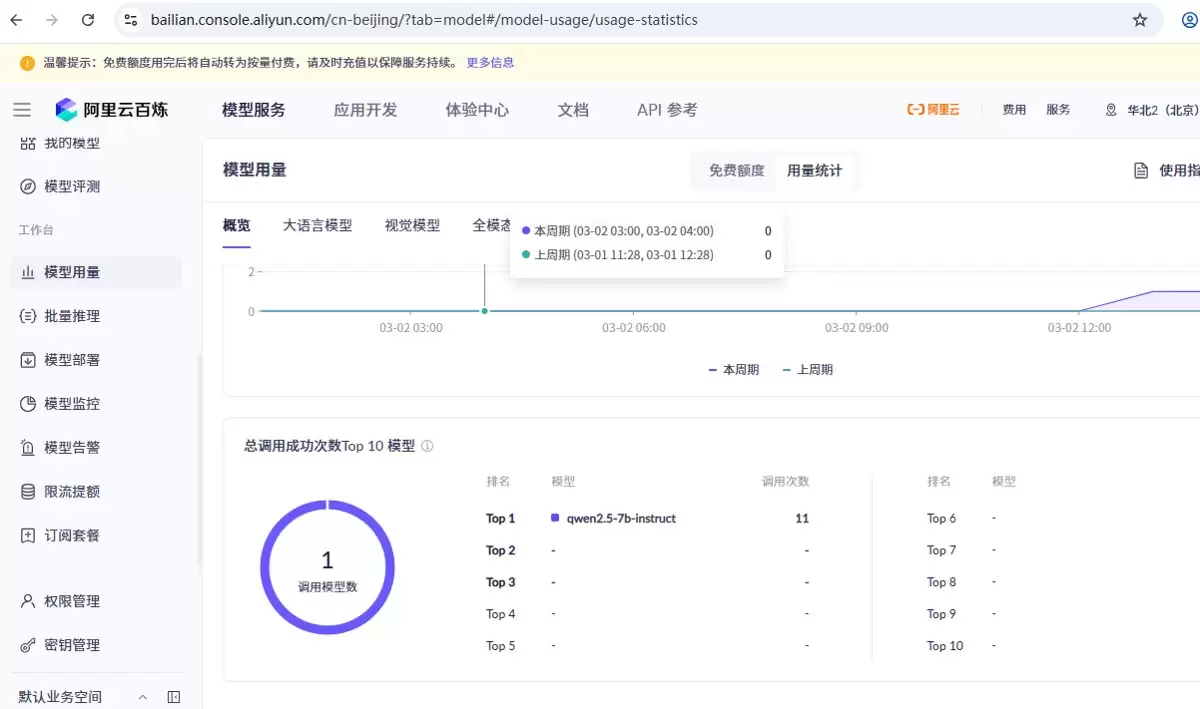Viewport: 1200px width, 709px height.
Task: Switch the toggle to 免费额度
Action: (737, 171)
